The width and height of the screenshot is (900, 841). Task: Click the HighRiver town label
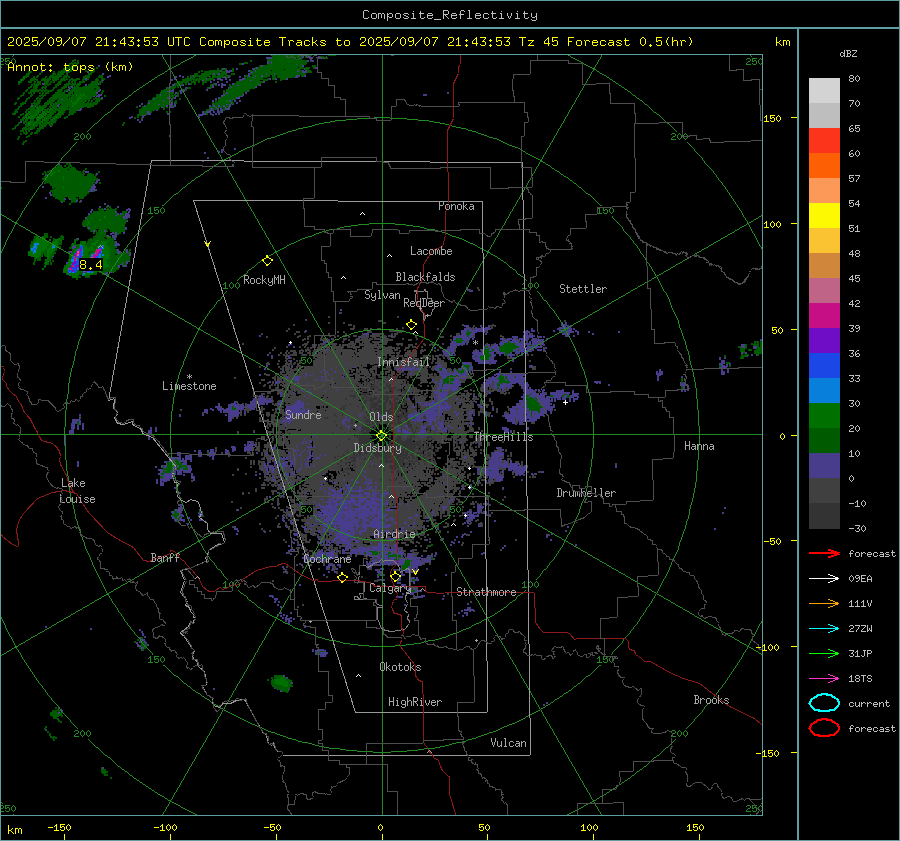[415, 702]
